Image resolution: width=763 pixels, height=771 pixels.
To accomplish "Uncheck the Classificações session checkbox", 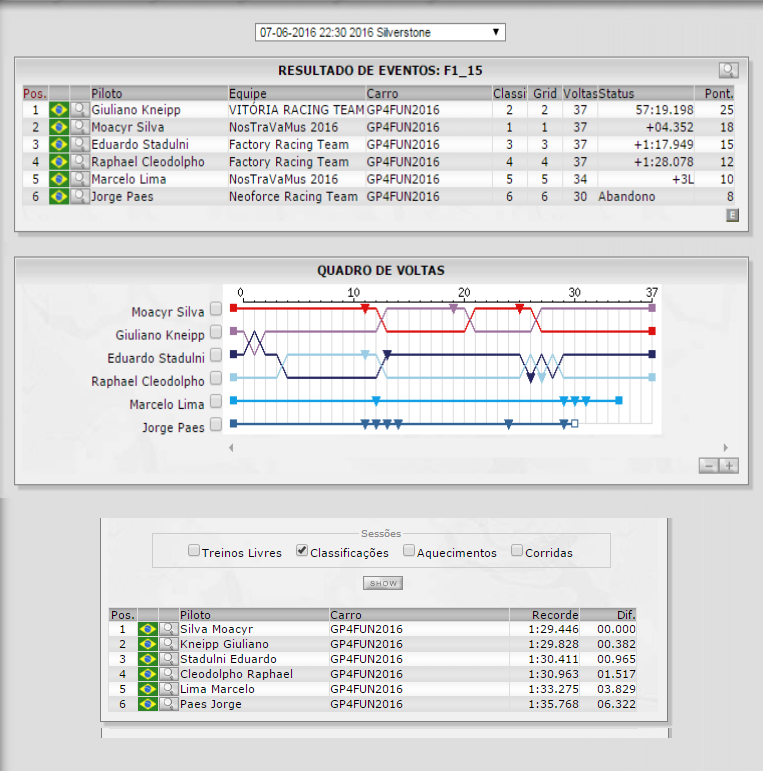I will (x=302, y=550).
